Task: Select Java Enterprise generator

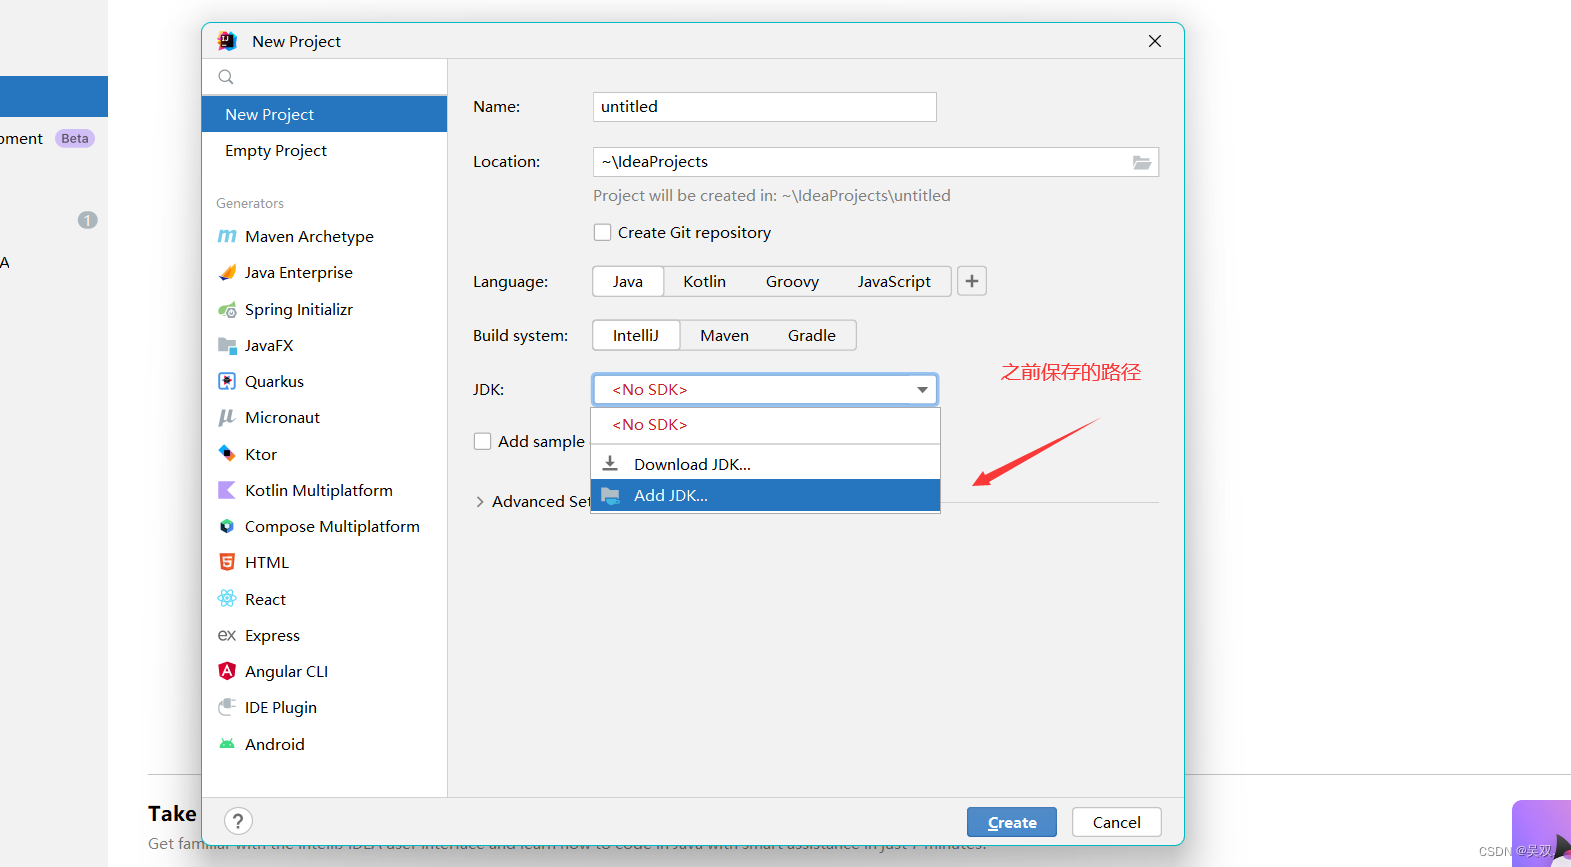Action: pos(324,272)
